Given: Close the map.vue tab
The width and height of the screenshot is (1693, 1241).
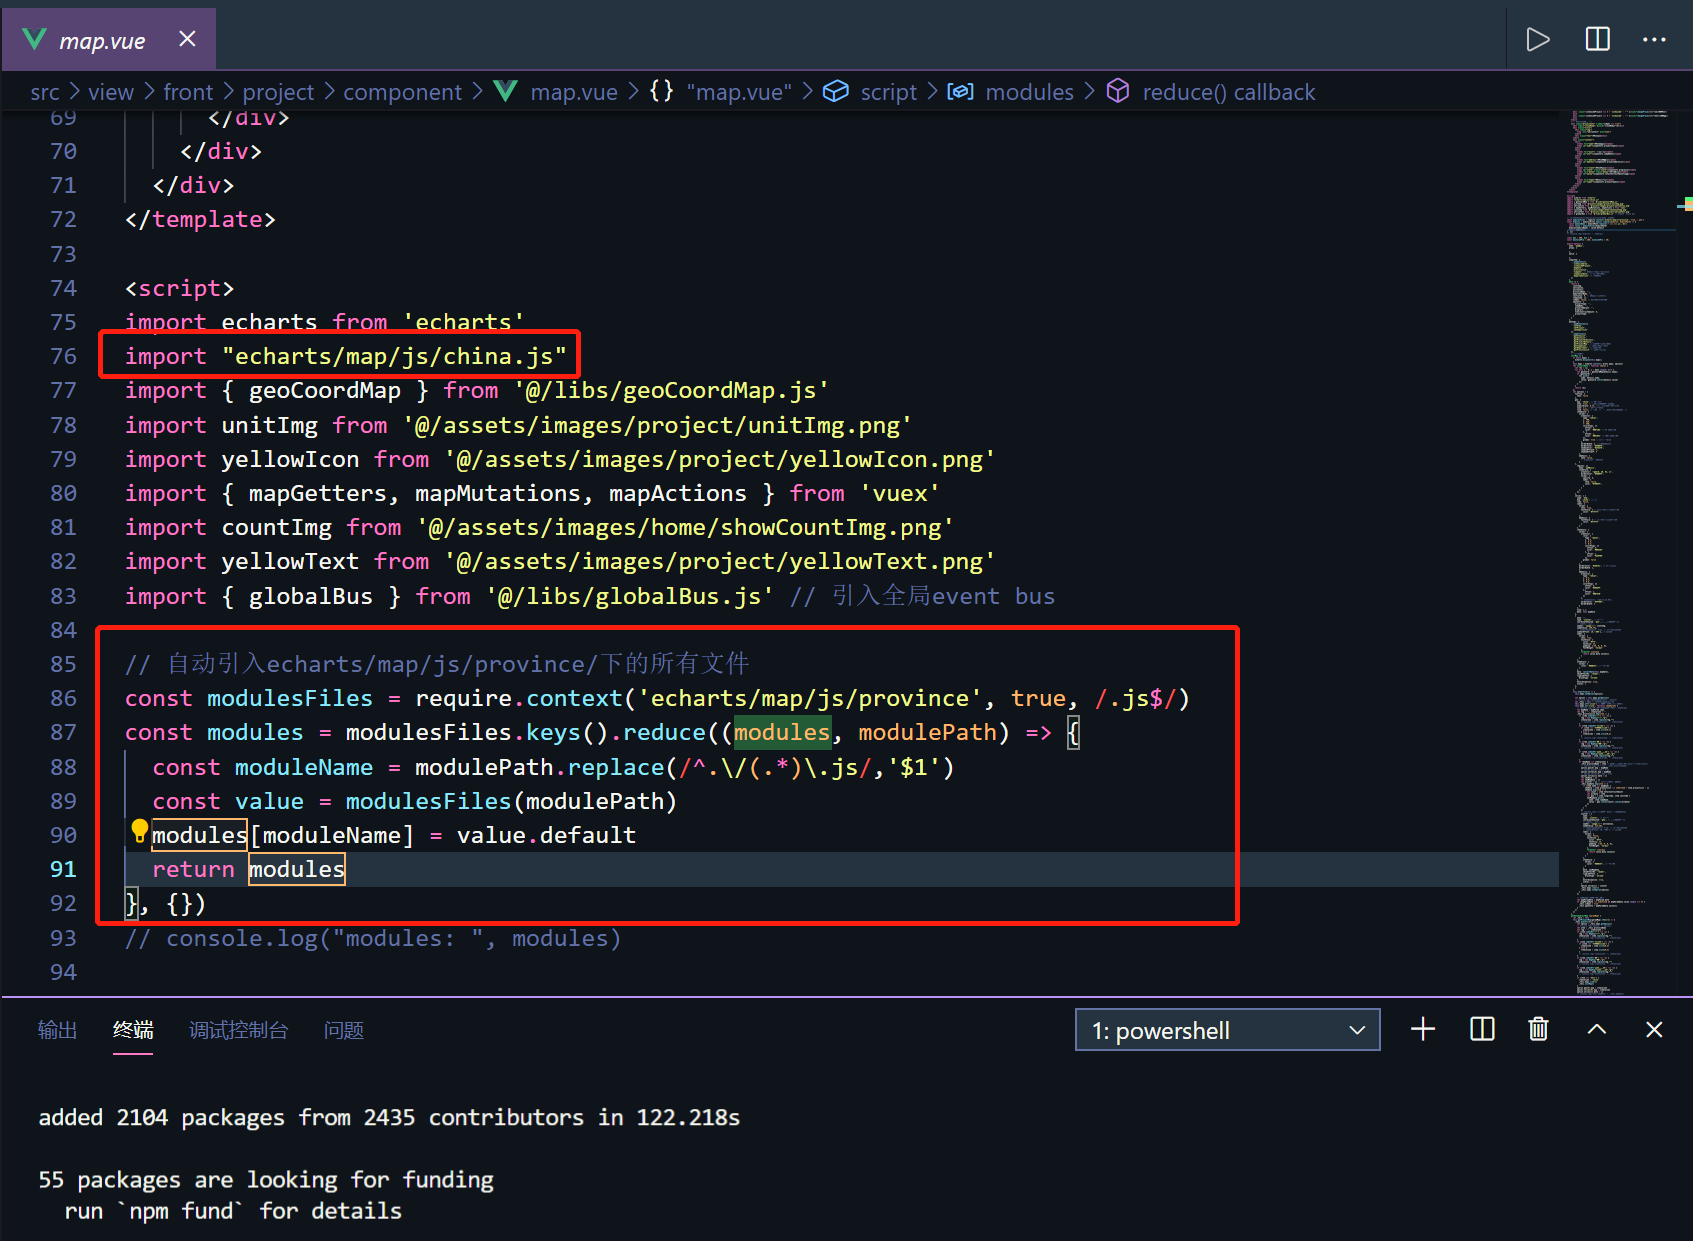Looking at the screenshot, I should click(x=187, y=39).
